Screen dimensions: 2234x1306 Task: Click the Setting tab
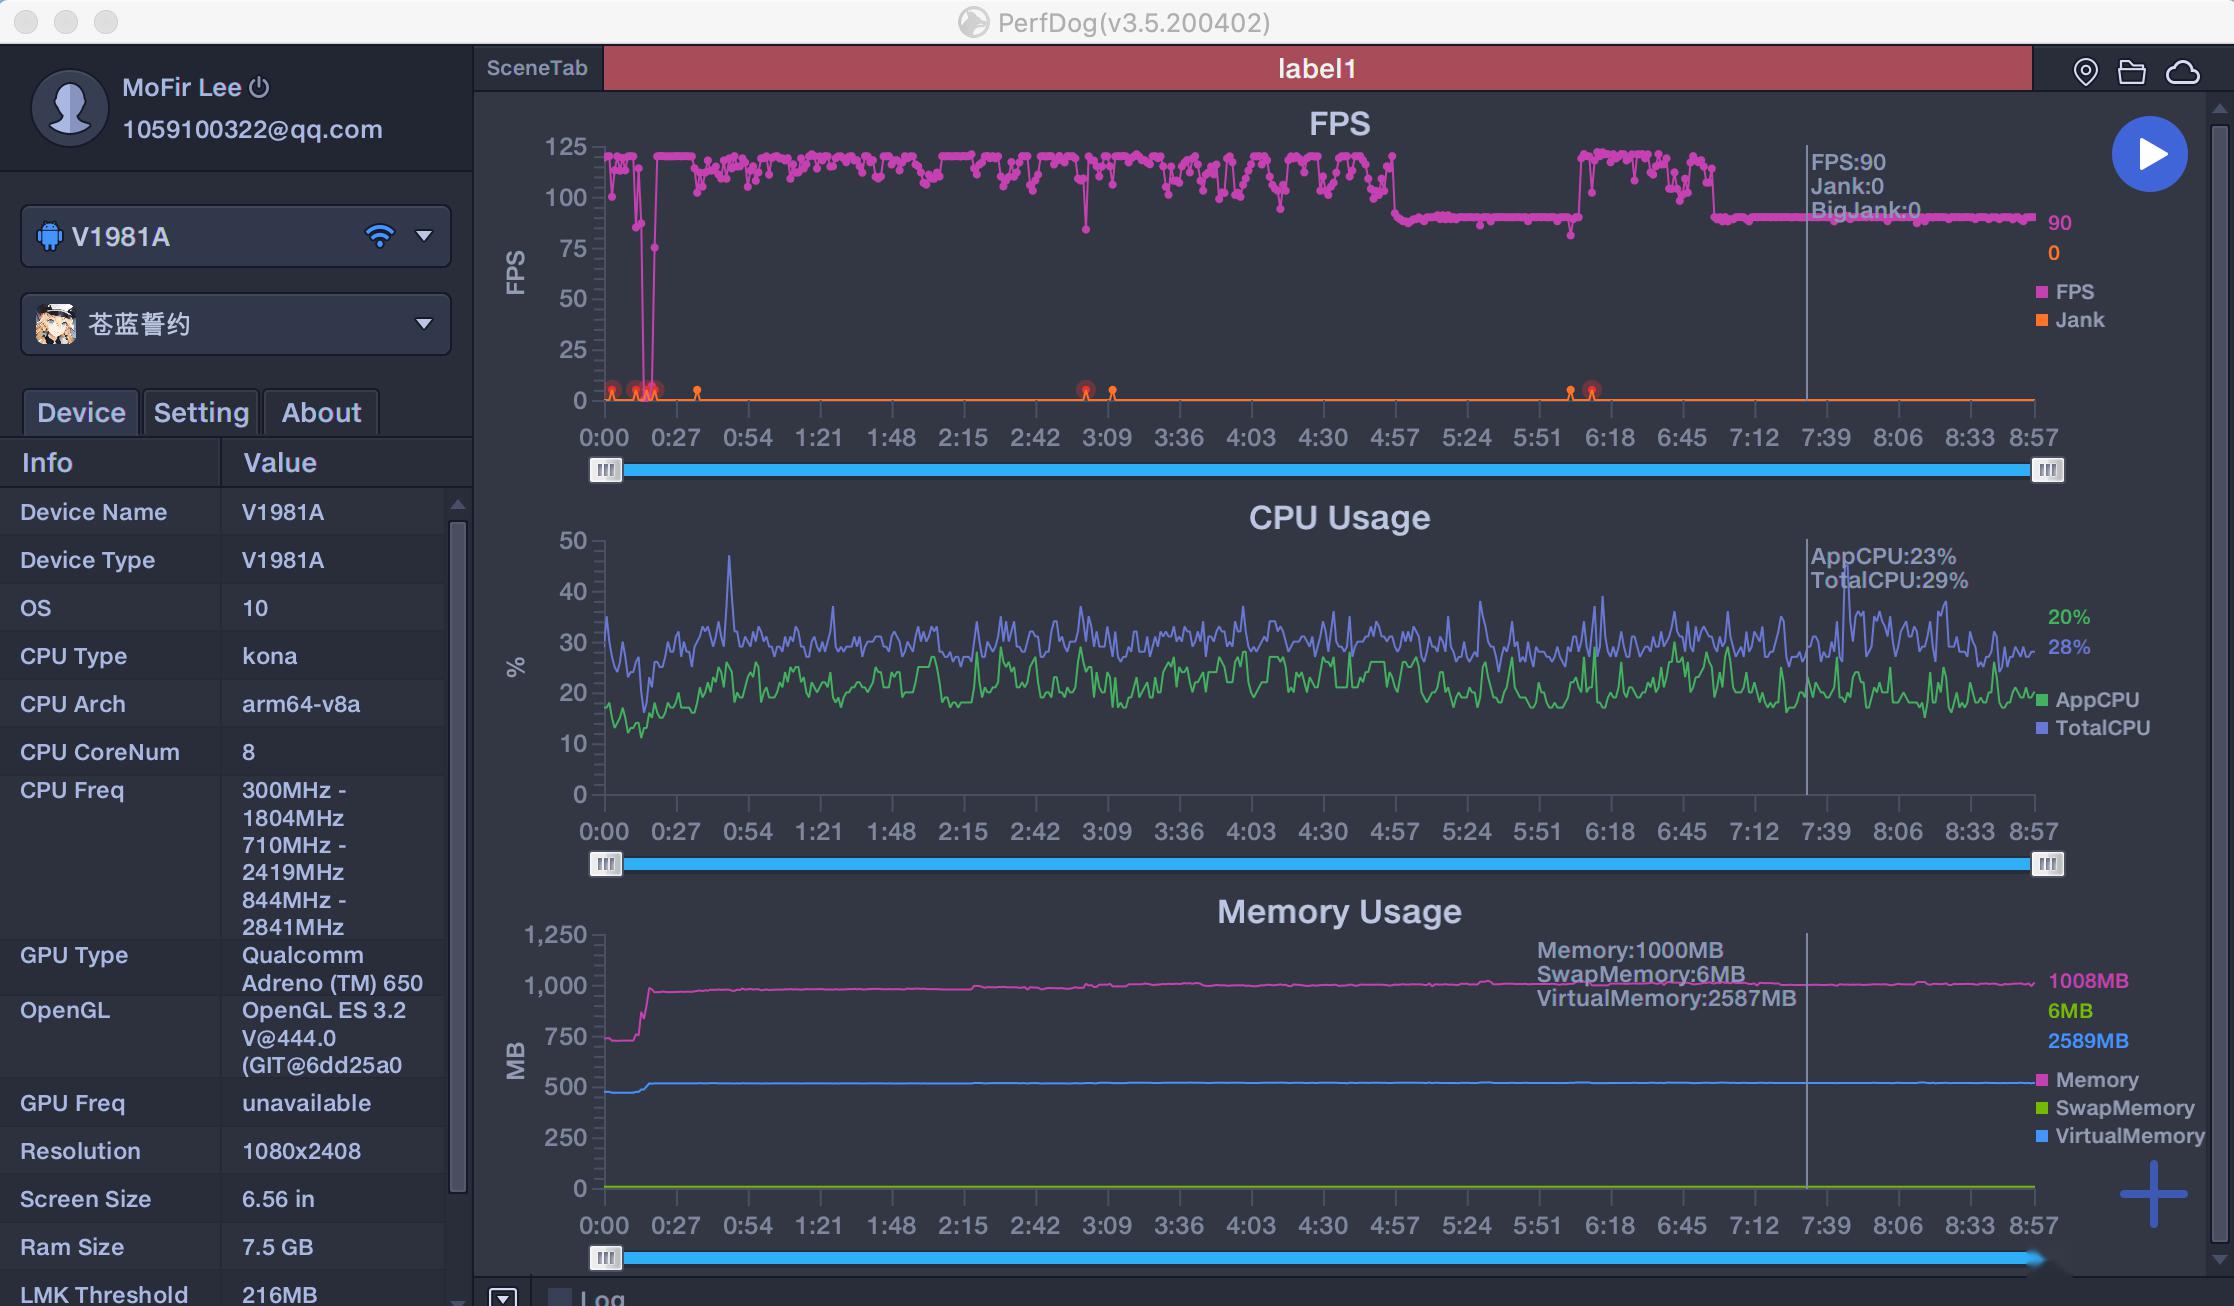pos(201,412)
